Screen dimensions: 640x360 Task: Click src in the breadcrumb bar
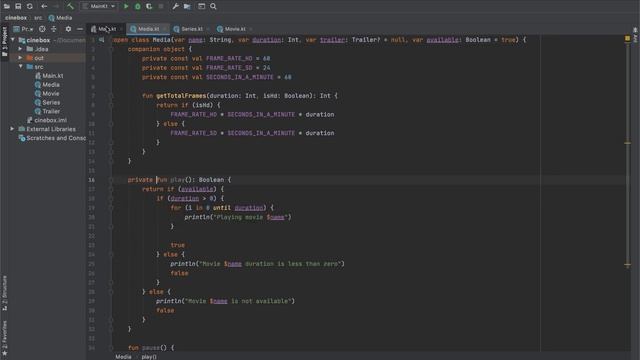[38, 18]
